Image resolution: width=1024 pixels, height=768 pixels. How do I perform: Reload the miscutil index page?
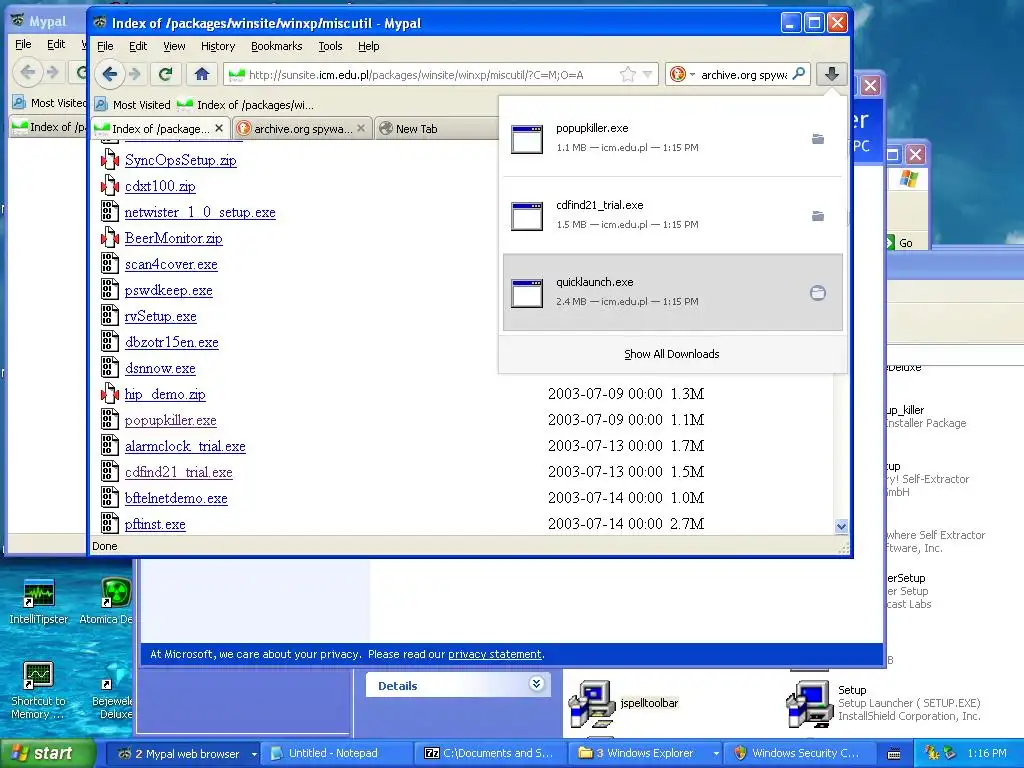pyautogui.click(x=165, y=74)
